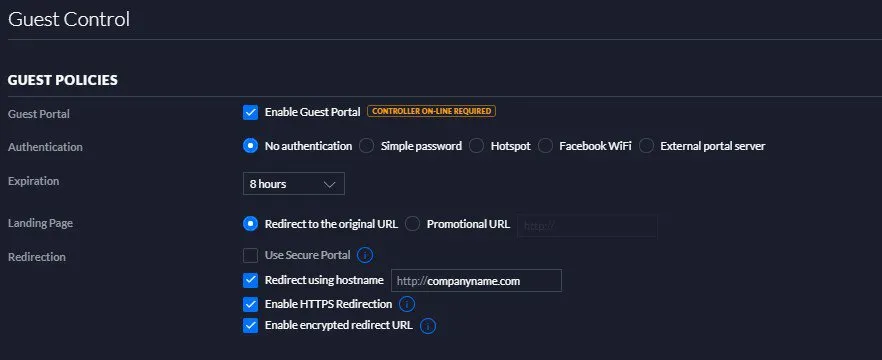The height and width of the screenshot is (360, 882).
Task: Disable Redirect using hostname checkbox
Action: point(250,280)
